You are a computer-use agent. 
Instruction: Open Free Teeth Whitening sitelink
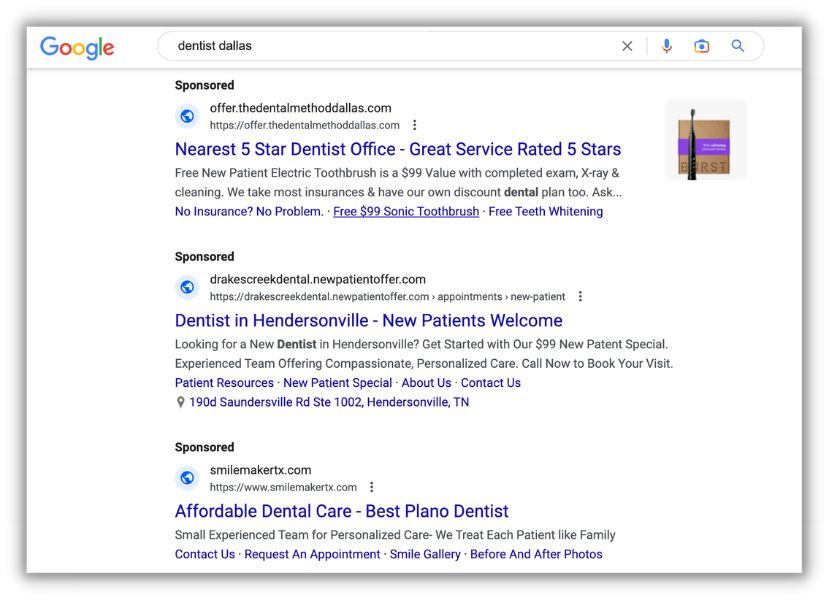[x=545, y=211]
